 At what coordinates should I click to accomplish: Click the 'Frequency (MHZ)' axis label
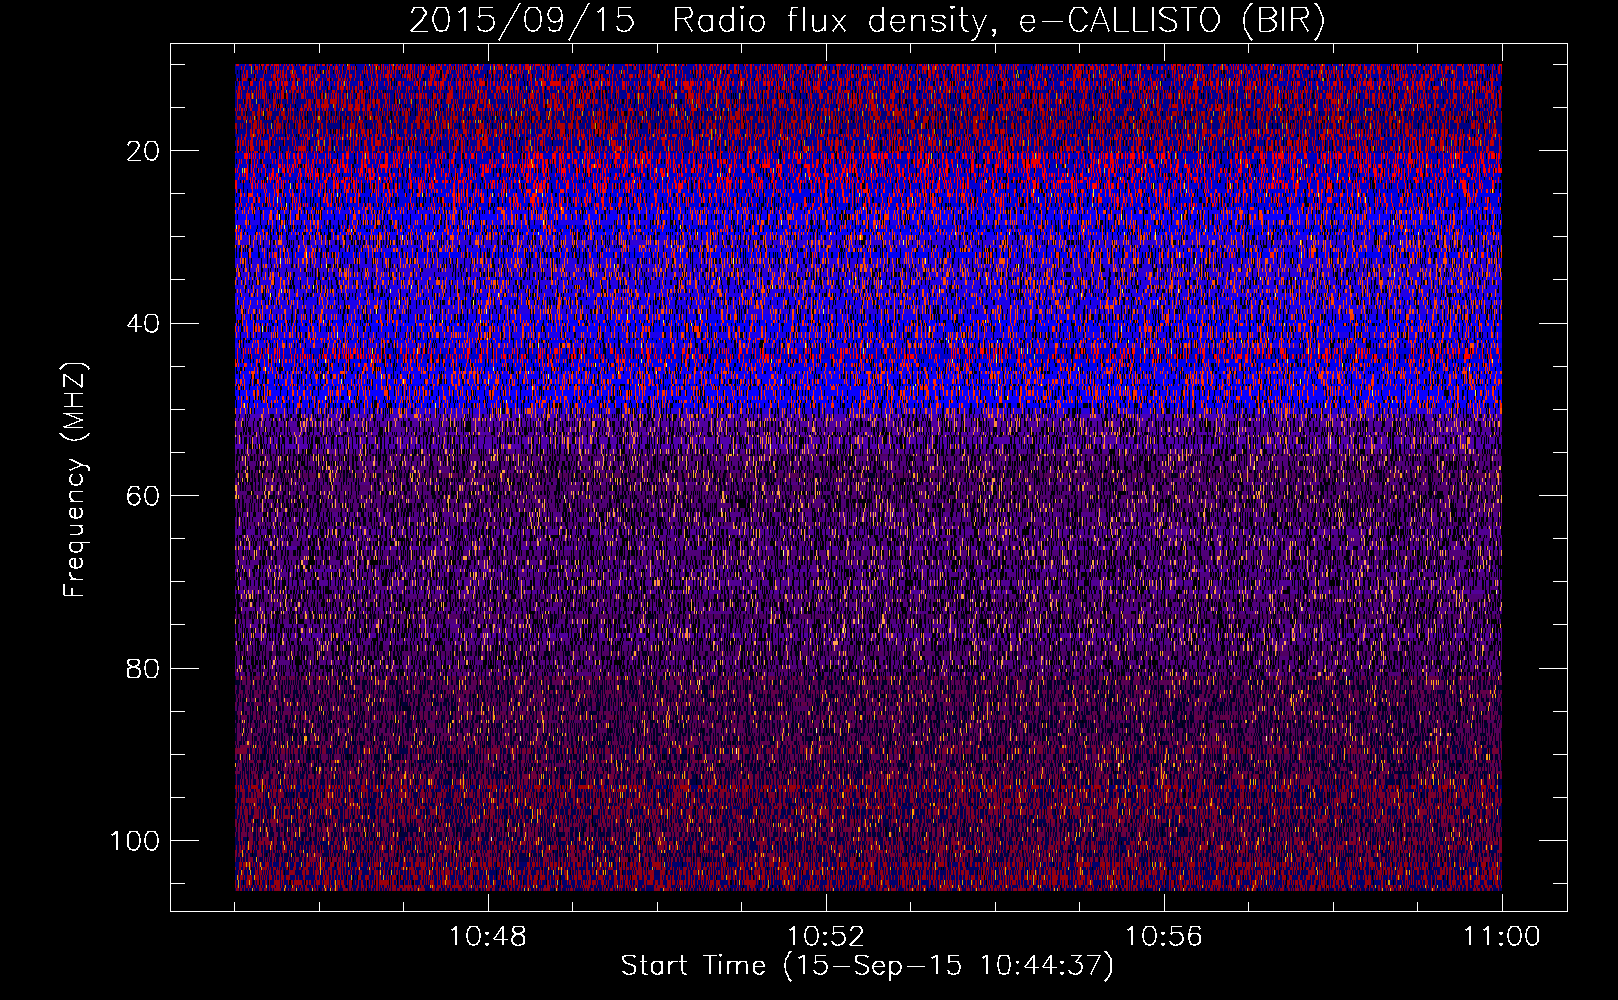pos(75,480)
